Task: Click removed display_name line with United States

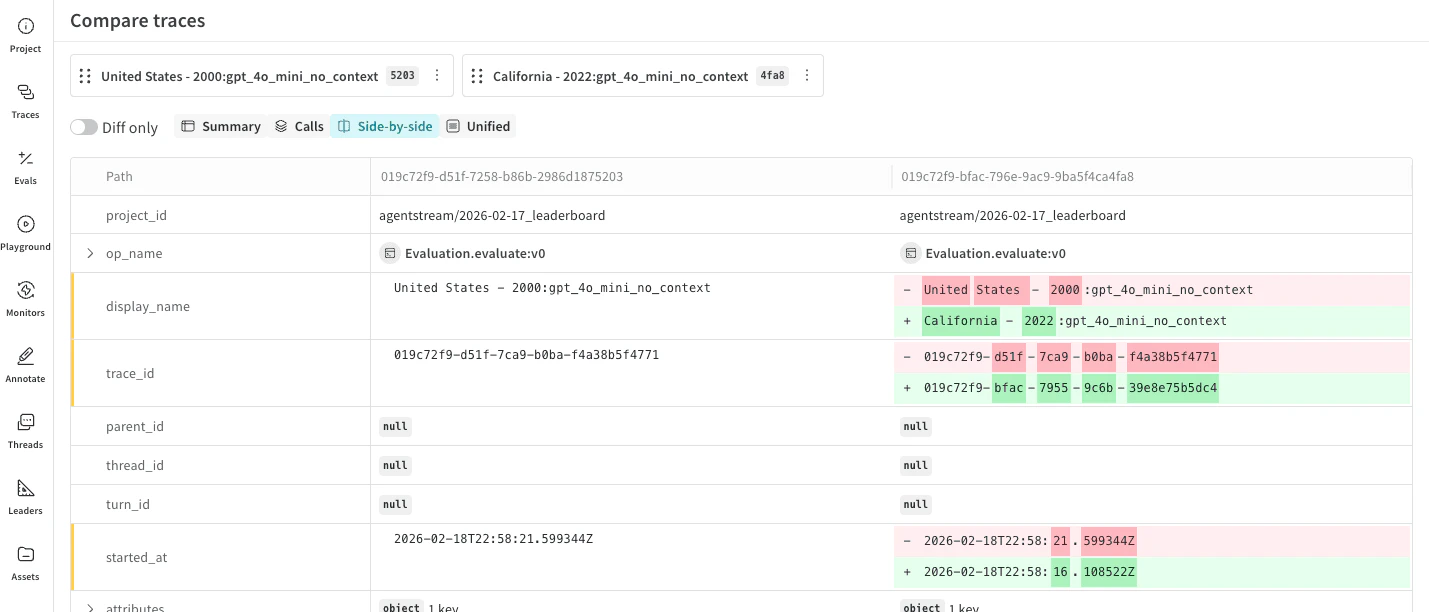Action: [x=1152, y=290]
